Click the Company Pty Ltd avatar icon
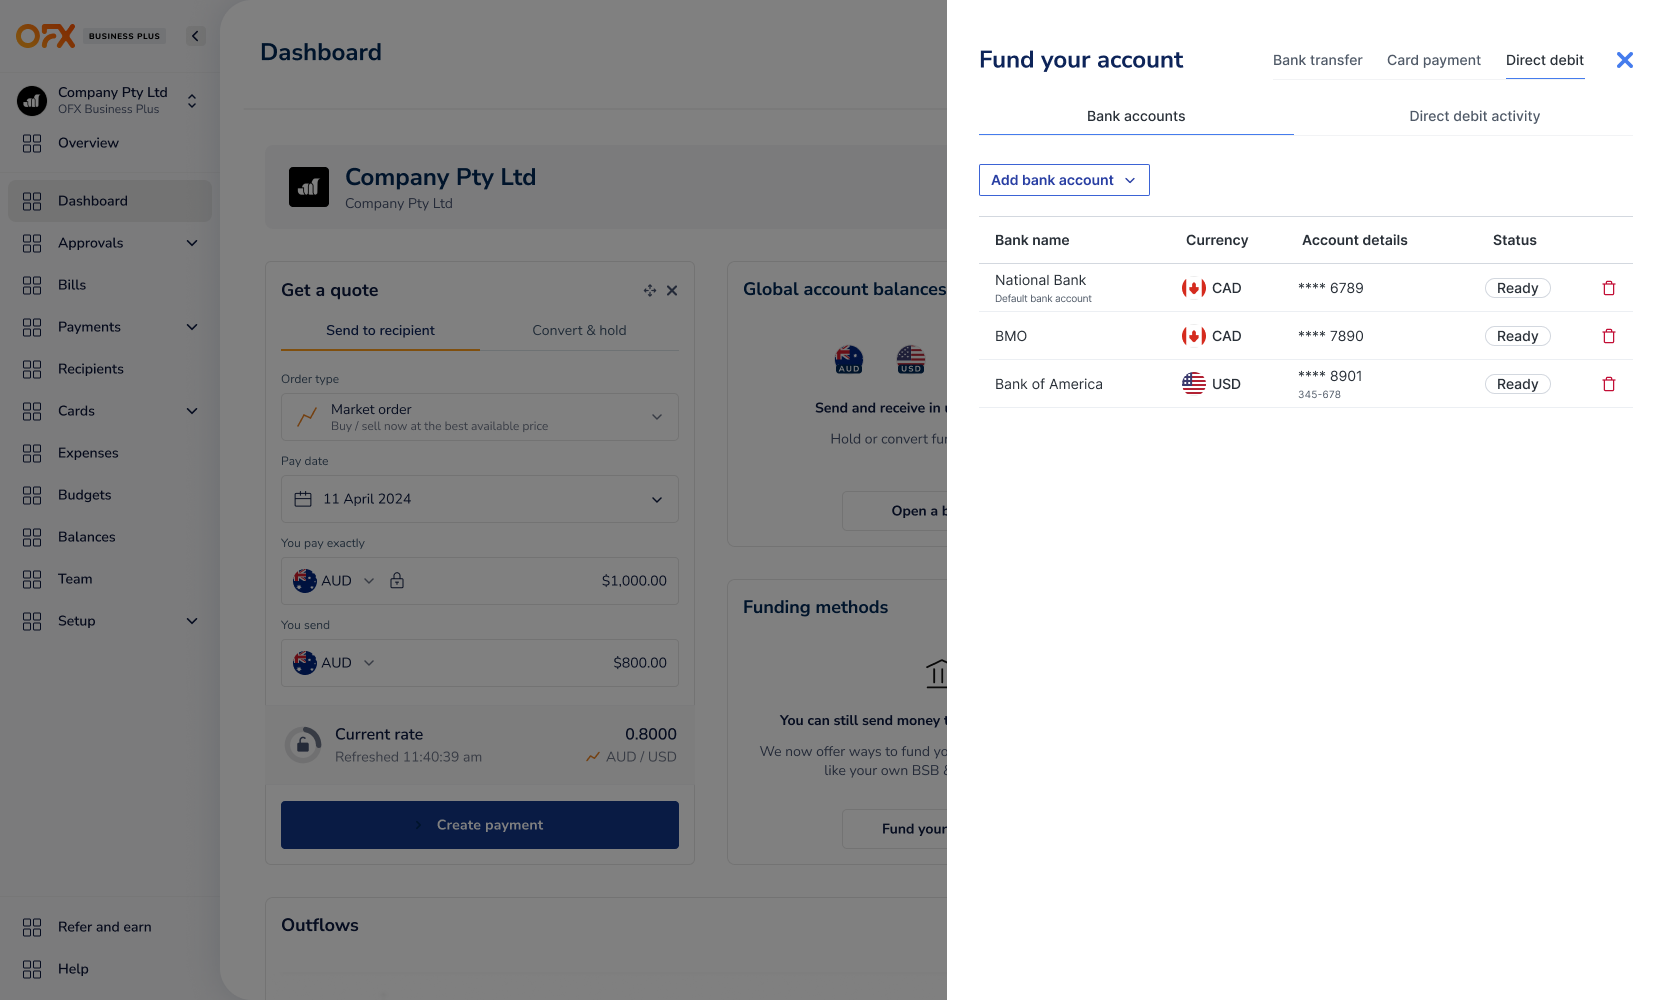 [32, 100]
